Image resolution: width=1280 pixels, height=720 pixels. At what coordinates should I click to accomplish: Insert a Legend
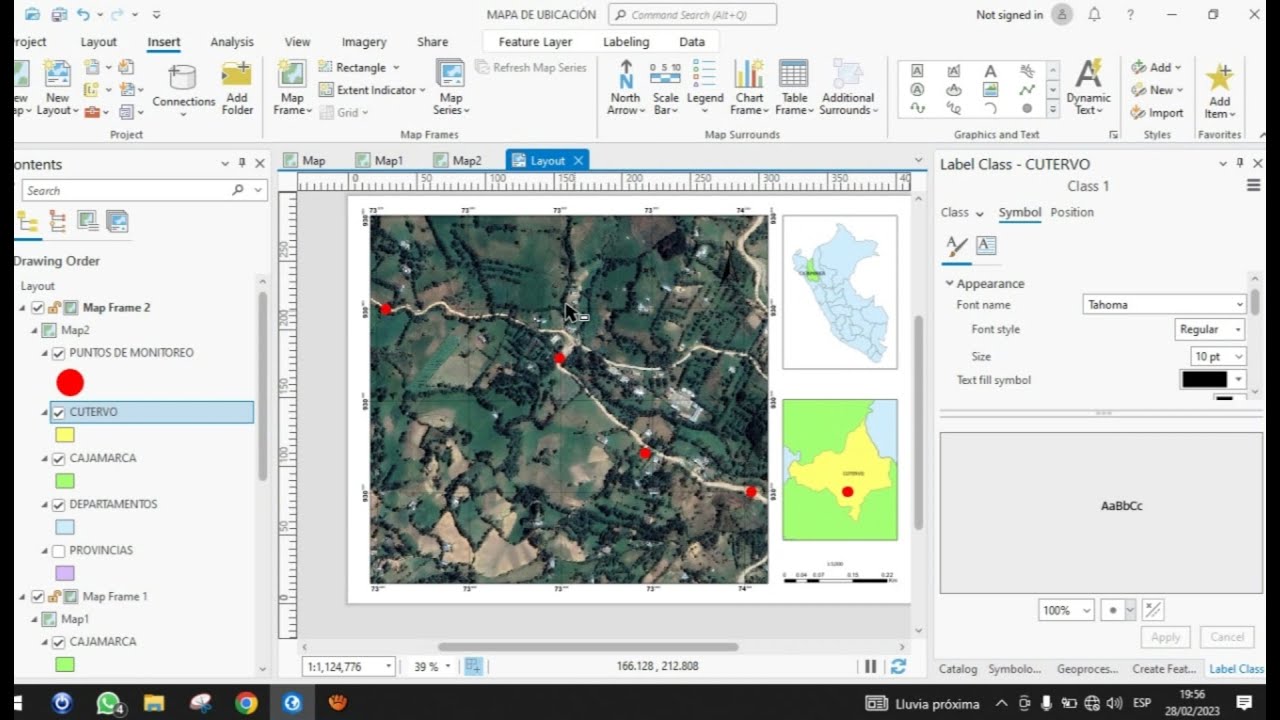coord(705,88)
